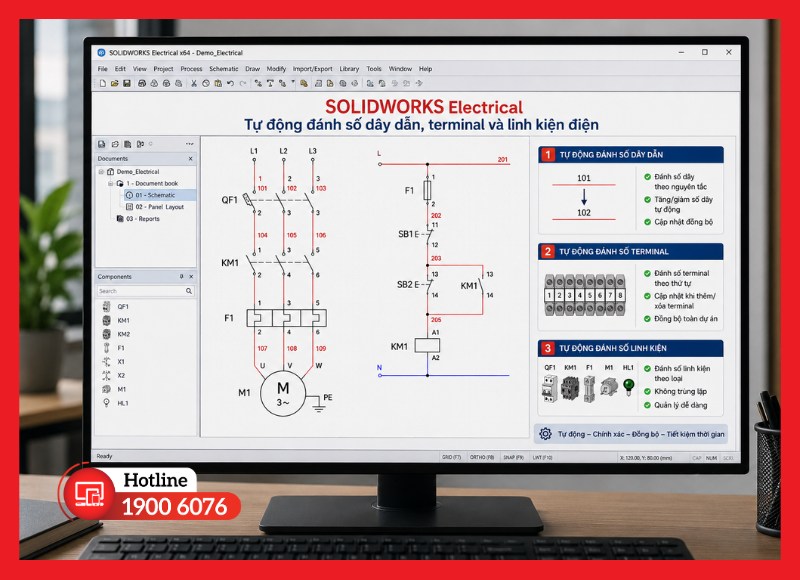The height and width of the screenshot is (580, 800).
Task: Click the settings gear icon in bottom banner
Action: tap(545, 434)
